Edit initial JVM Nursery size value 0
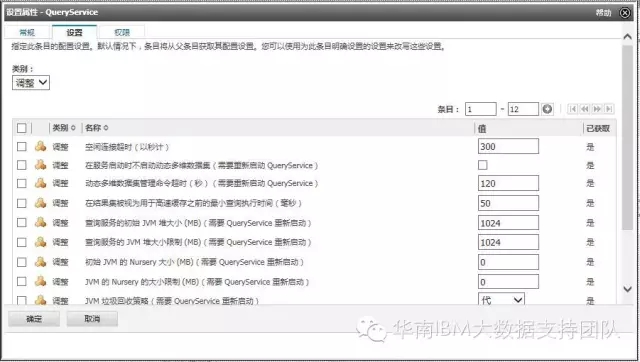The width and height of the screenshot is (640, 362). (508, 262)
